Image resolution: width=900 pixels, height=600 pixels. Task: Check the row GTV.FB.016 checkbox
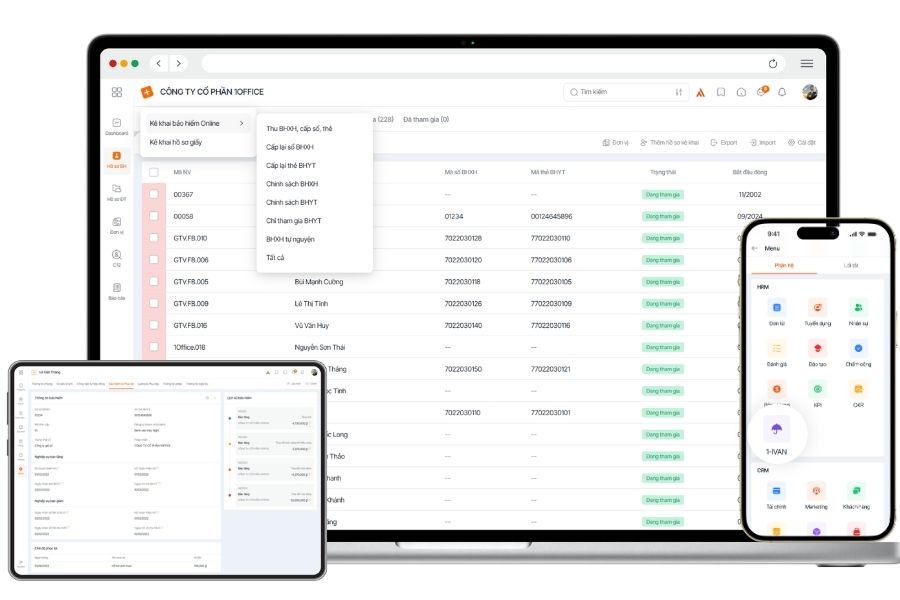[154, 325]
